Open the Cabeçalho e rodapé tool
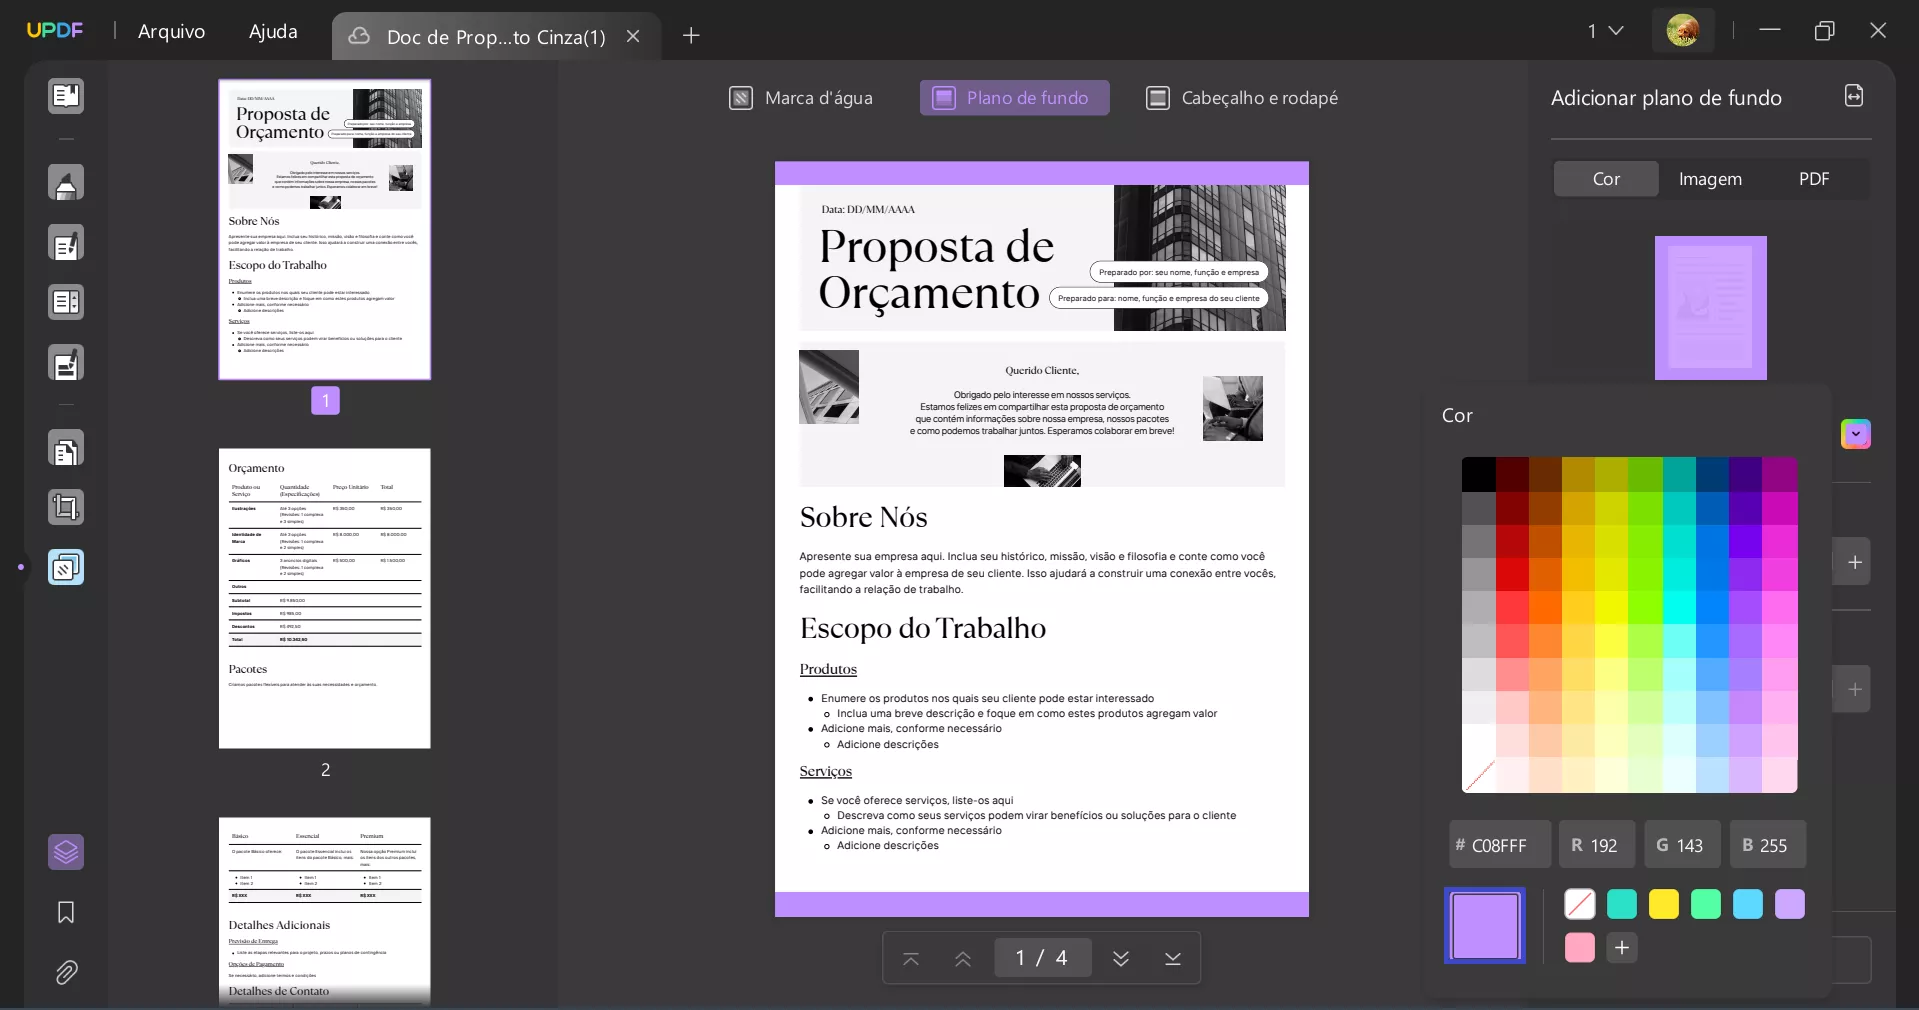 tap(1242, 98)
